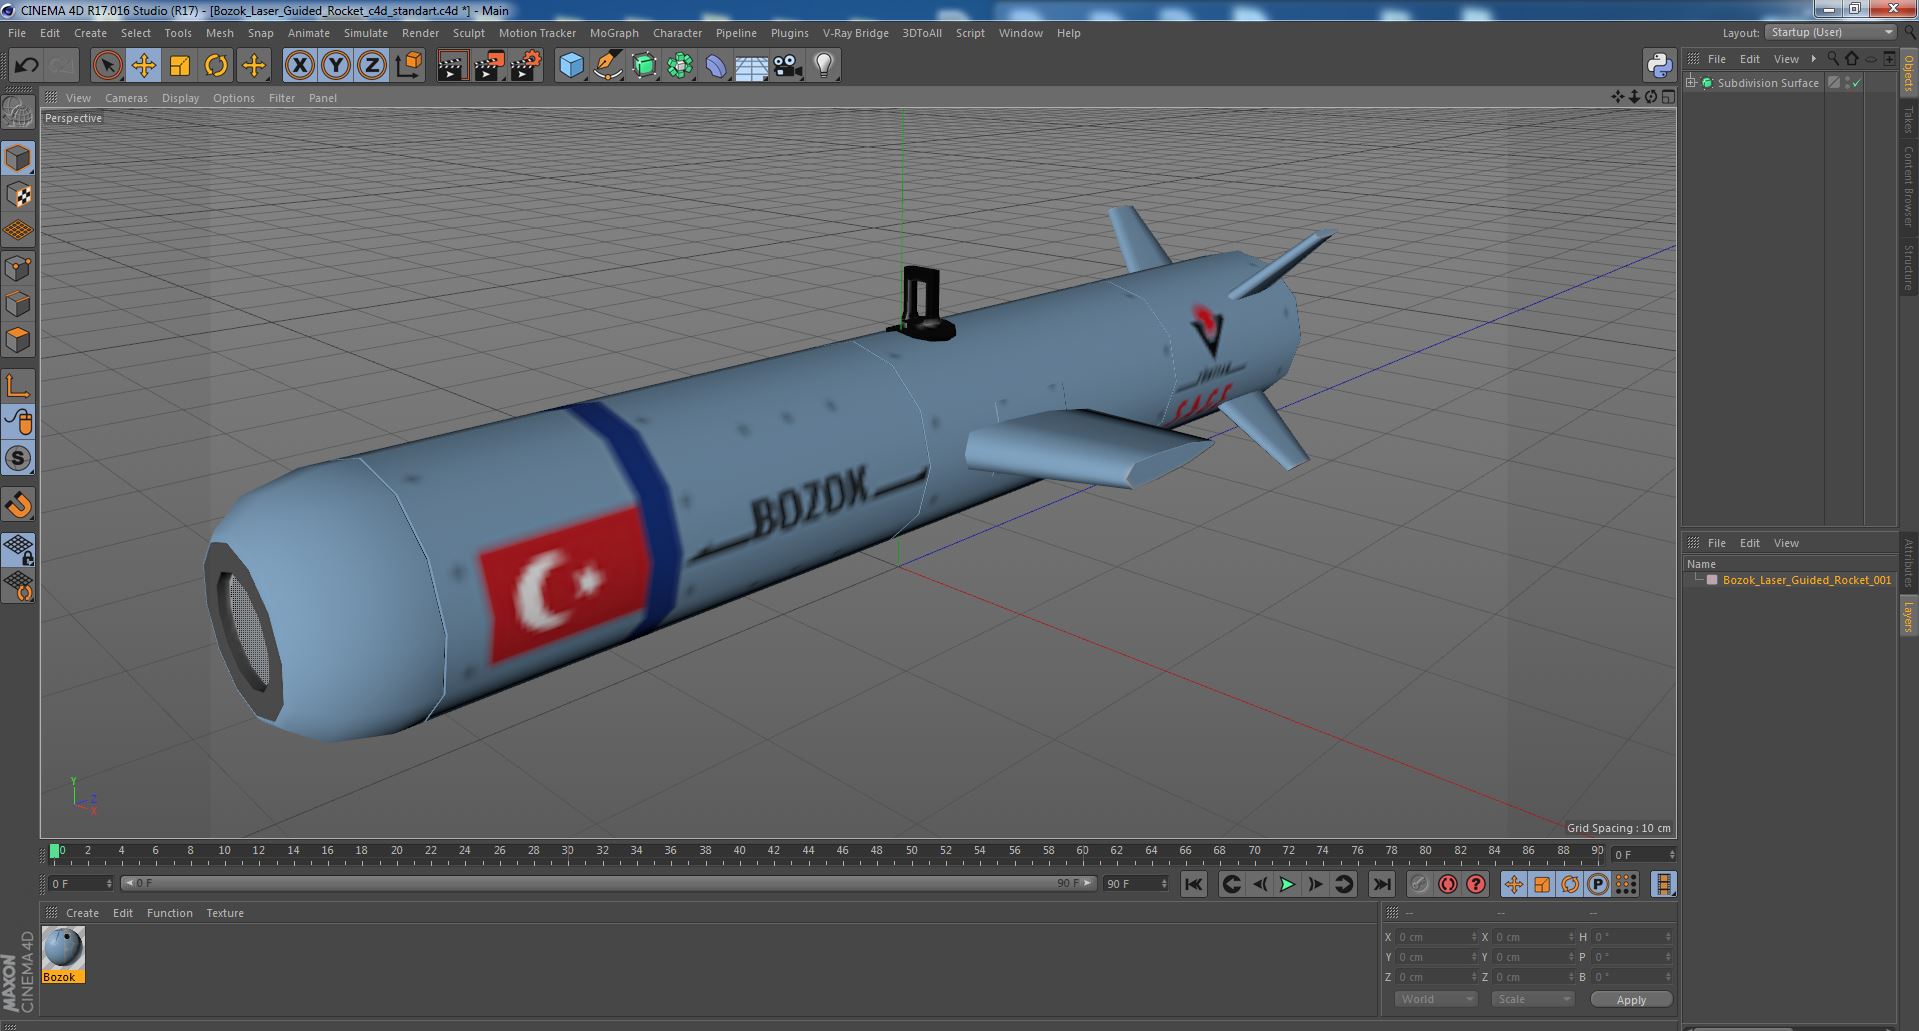This screenshot has width=1919, height=1031.
Task: Toggle parameter keyframe recording
Action: click(x=1597, y=884)
